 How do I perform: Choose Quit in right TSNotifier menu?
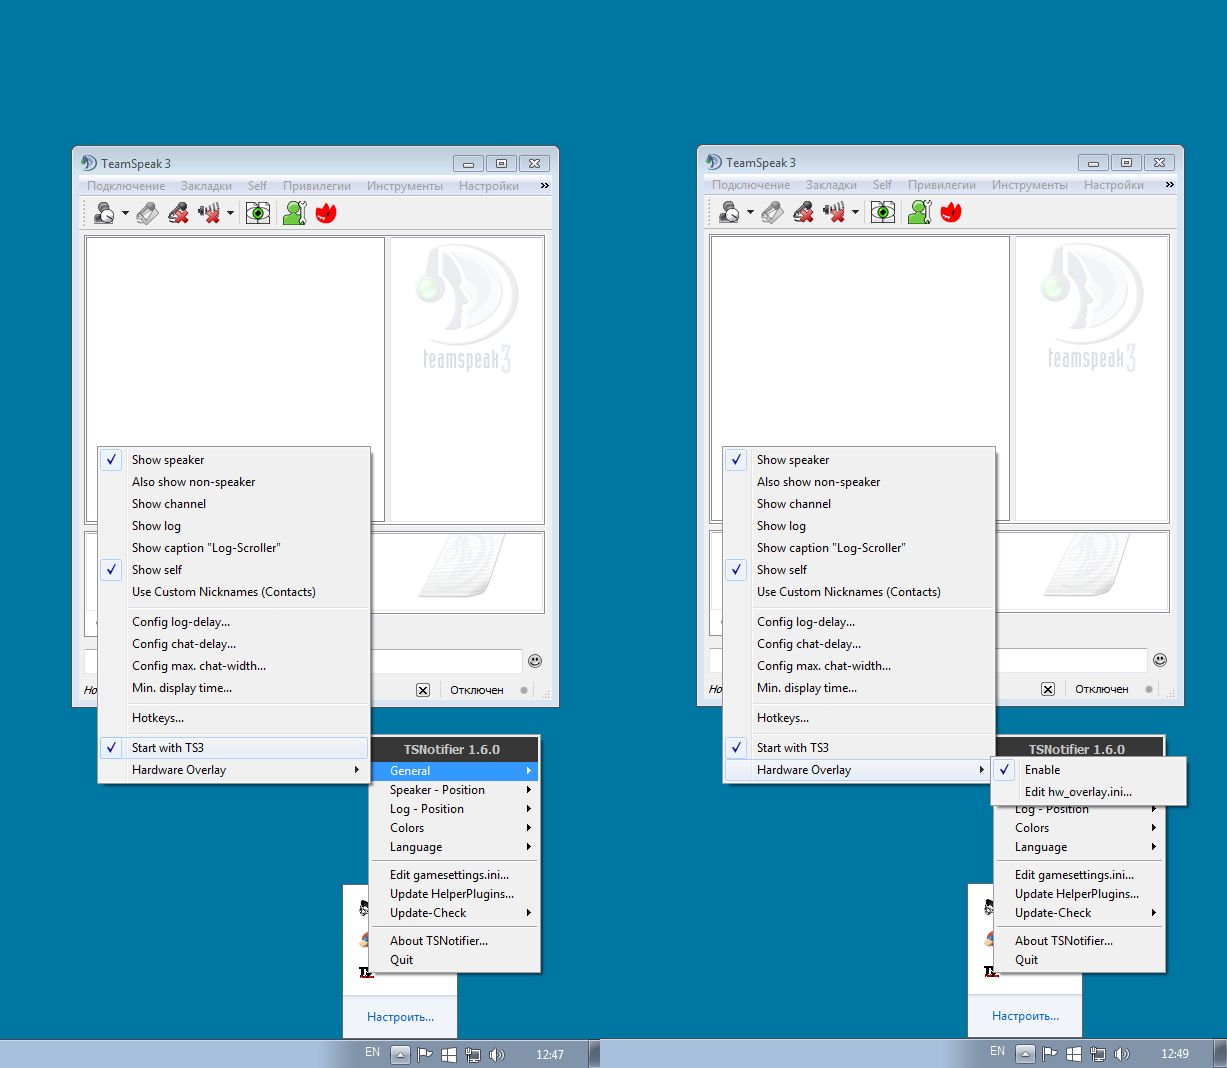(1080, 960)
